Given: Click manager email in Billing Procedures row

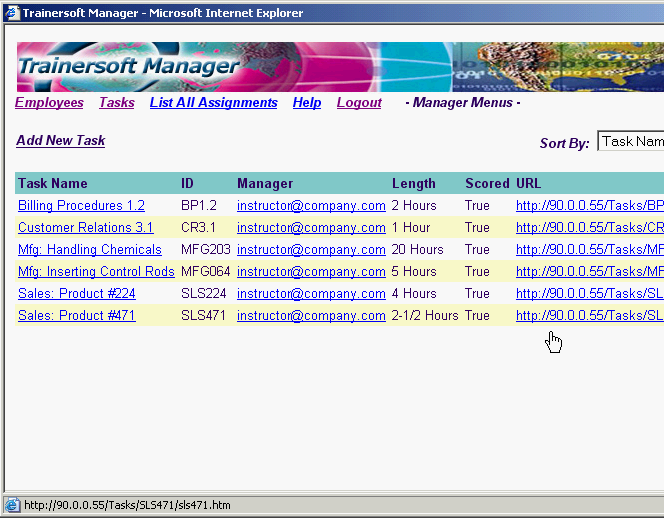Looking at the screenshot, I should point(311,205).
